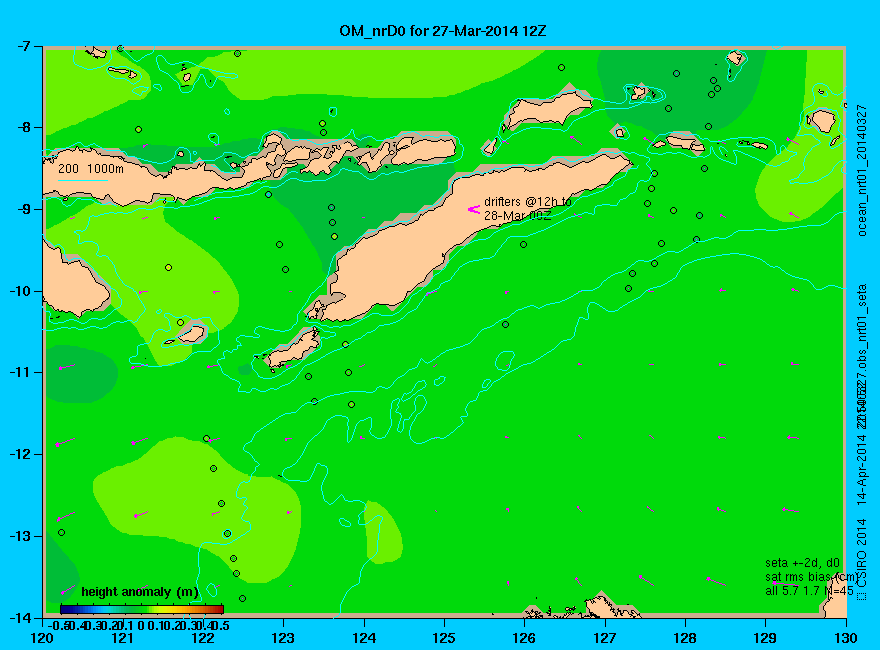Viewport: 880px width, 650px height.
Task: Select the 129 longitude axis label
Action: pyautogui.click(x=766, y=638)
